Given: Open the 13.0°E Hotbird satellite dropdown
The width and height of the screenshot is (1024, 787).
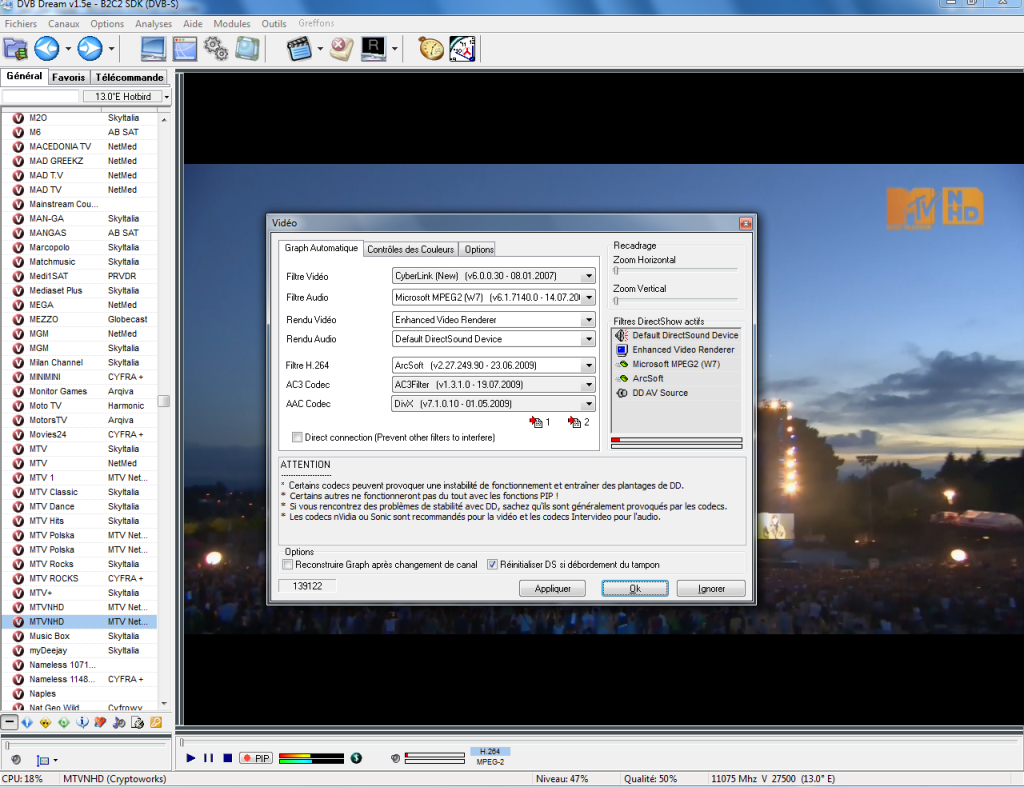Looking at the screenshot, I should point(167,97).
